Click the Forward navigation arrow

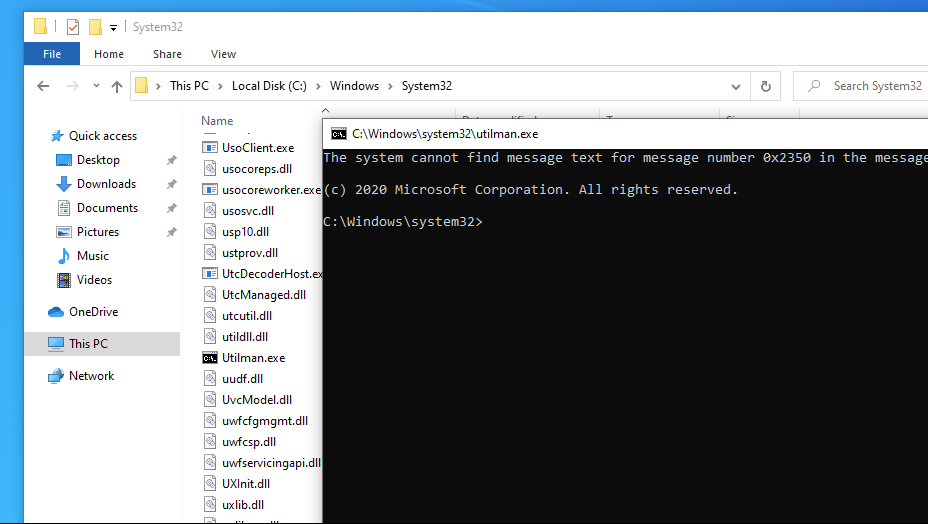(73, 86)
